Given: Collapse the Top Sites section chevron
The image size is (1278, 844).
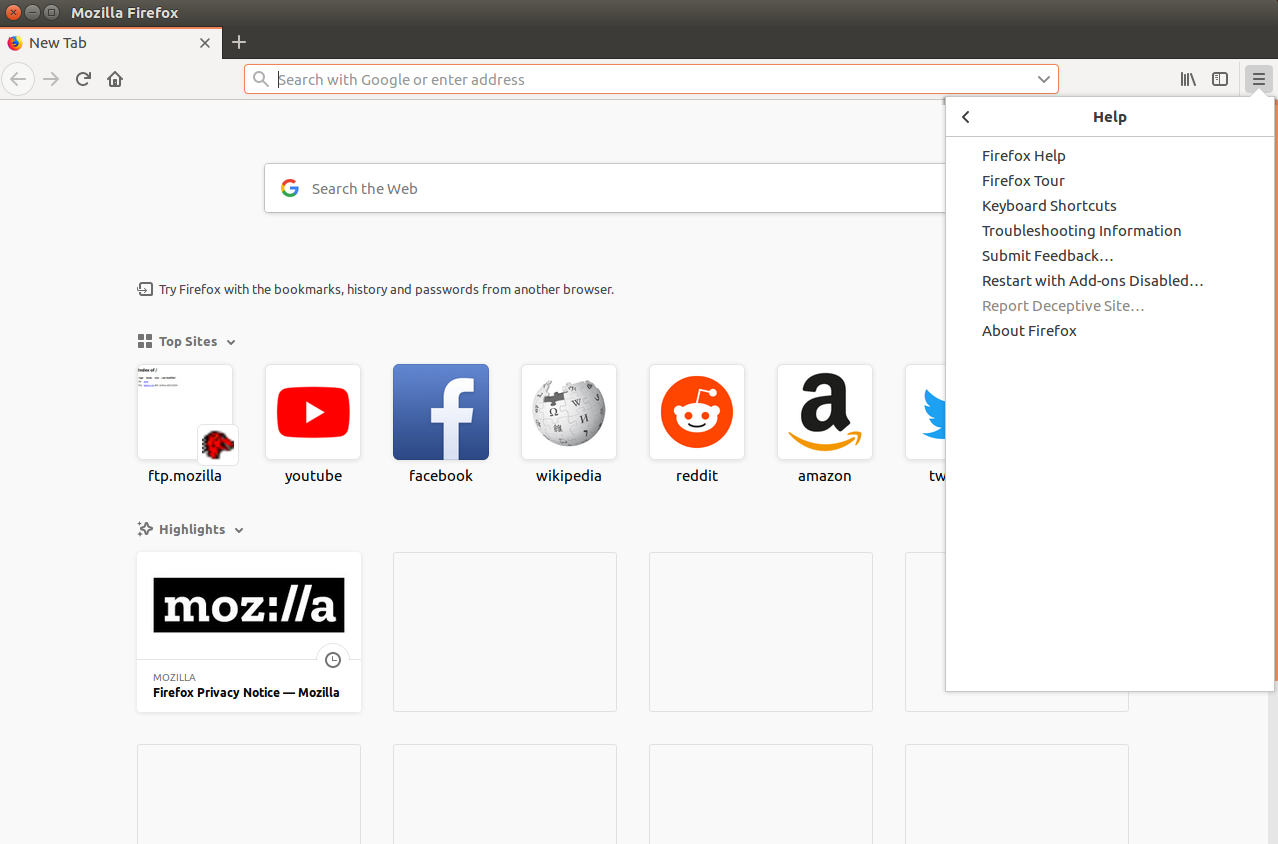Looking at the screenshot, I should (x=231, y=342).
